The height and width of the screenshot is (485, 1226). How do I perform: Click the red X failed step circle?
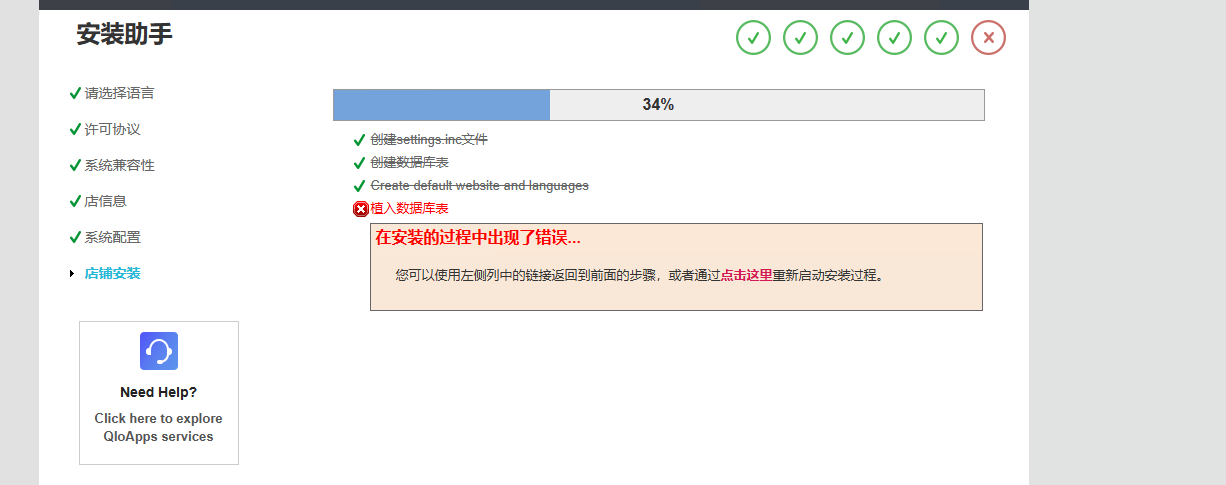pos(989,38)
